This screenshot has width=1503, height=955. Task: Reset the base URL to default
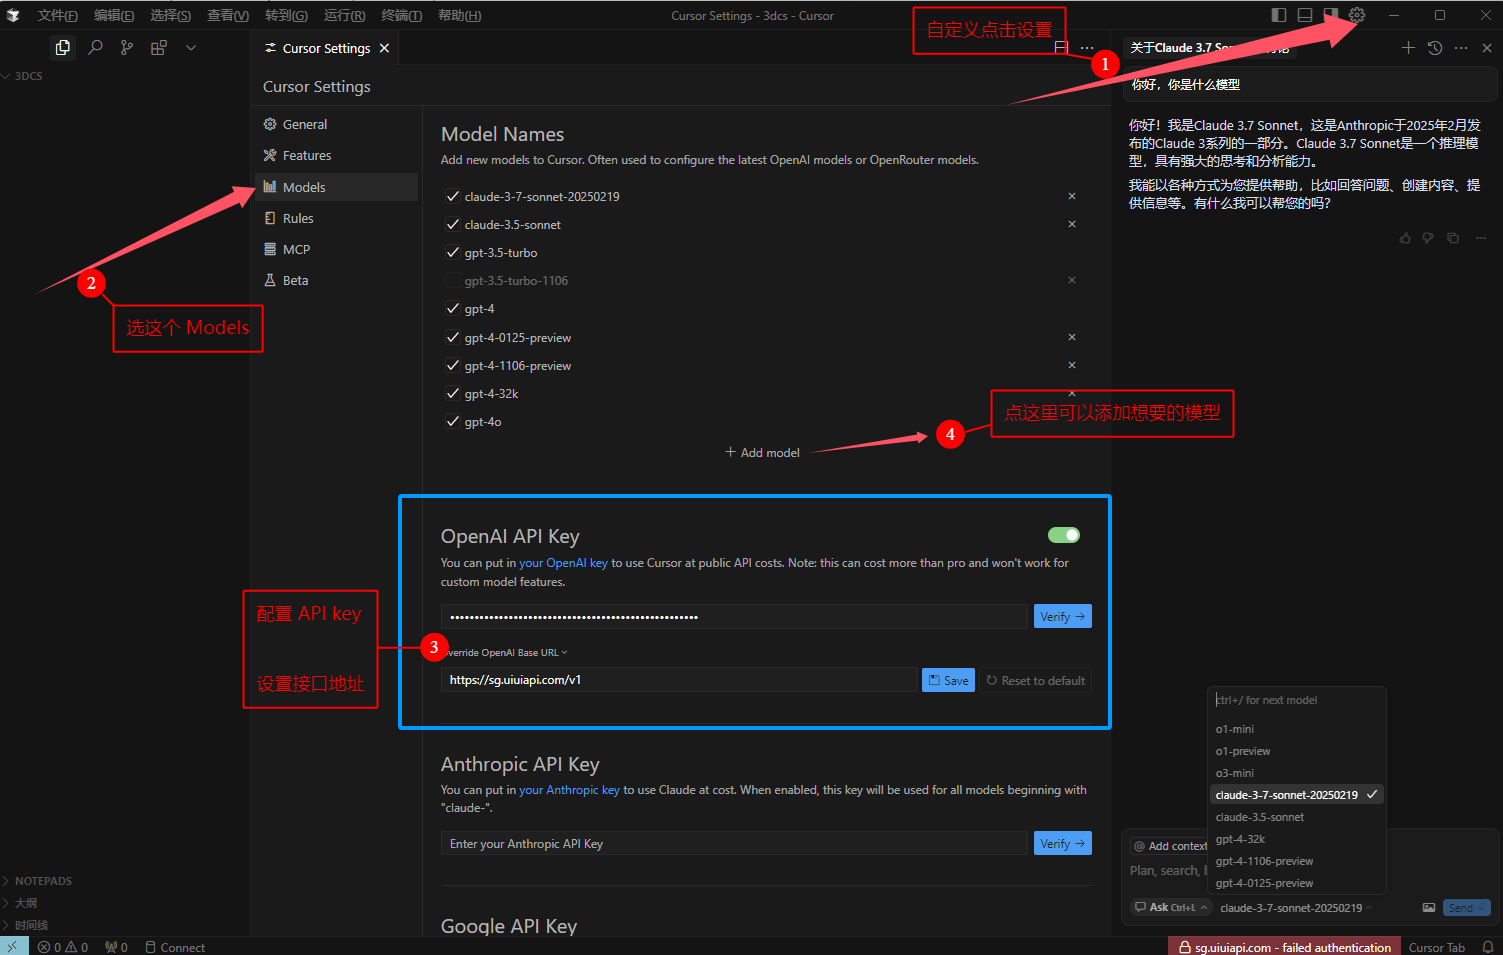[x=1035, y=680]
